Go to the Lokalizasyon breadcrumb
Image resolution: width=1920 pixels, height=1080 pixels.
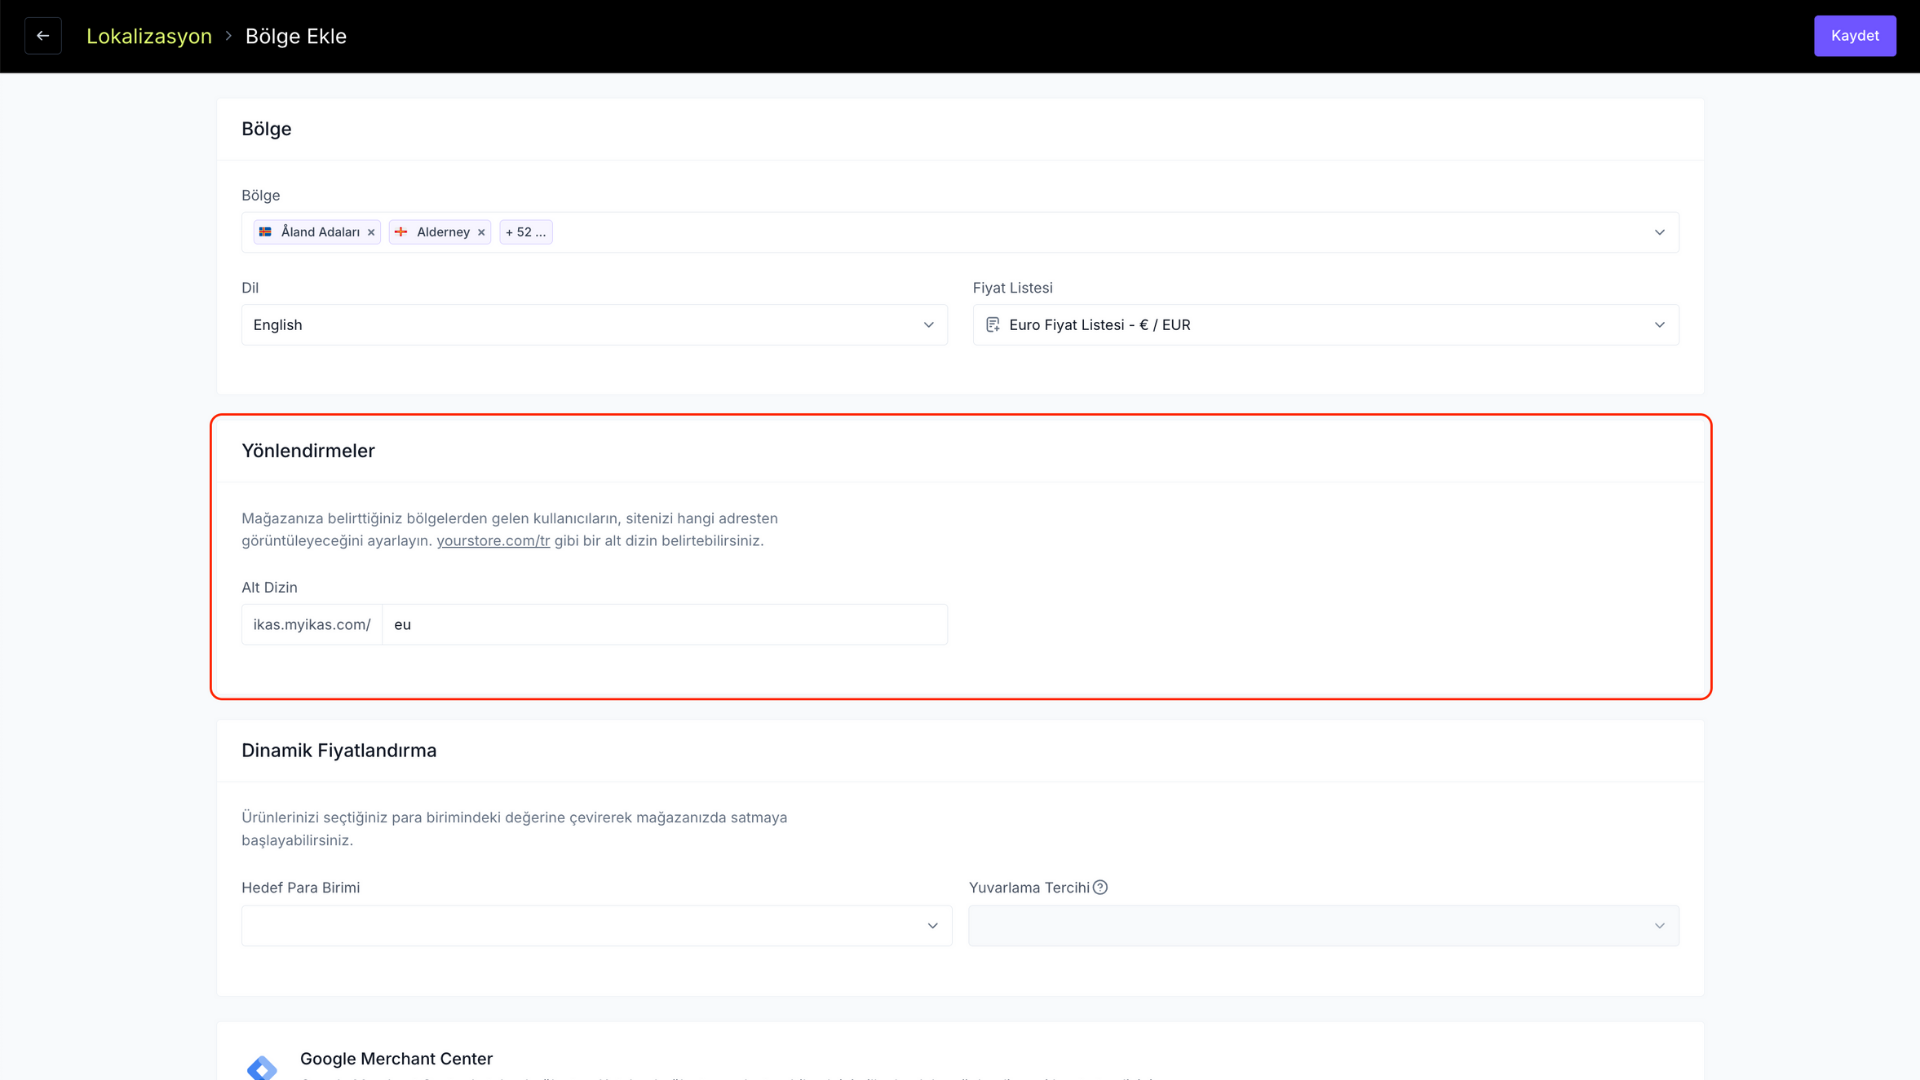(x=149, y=36)
